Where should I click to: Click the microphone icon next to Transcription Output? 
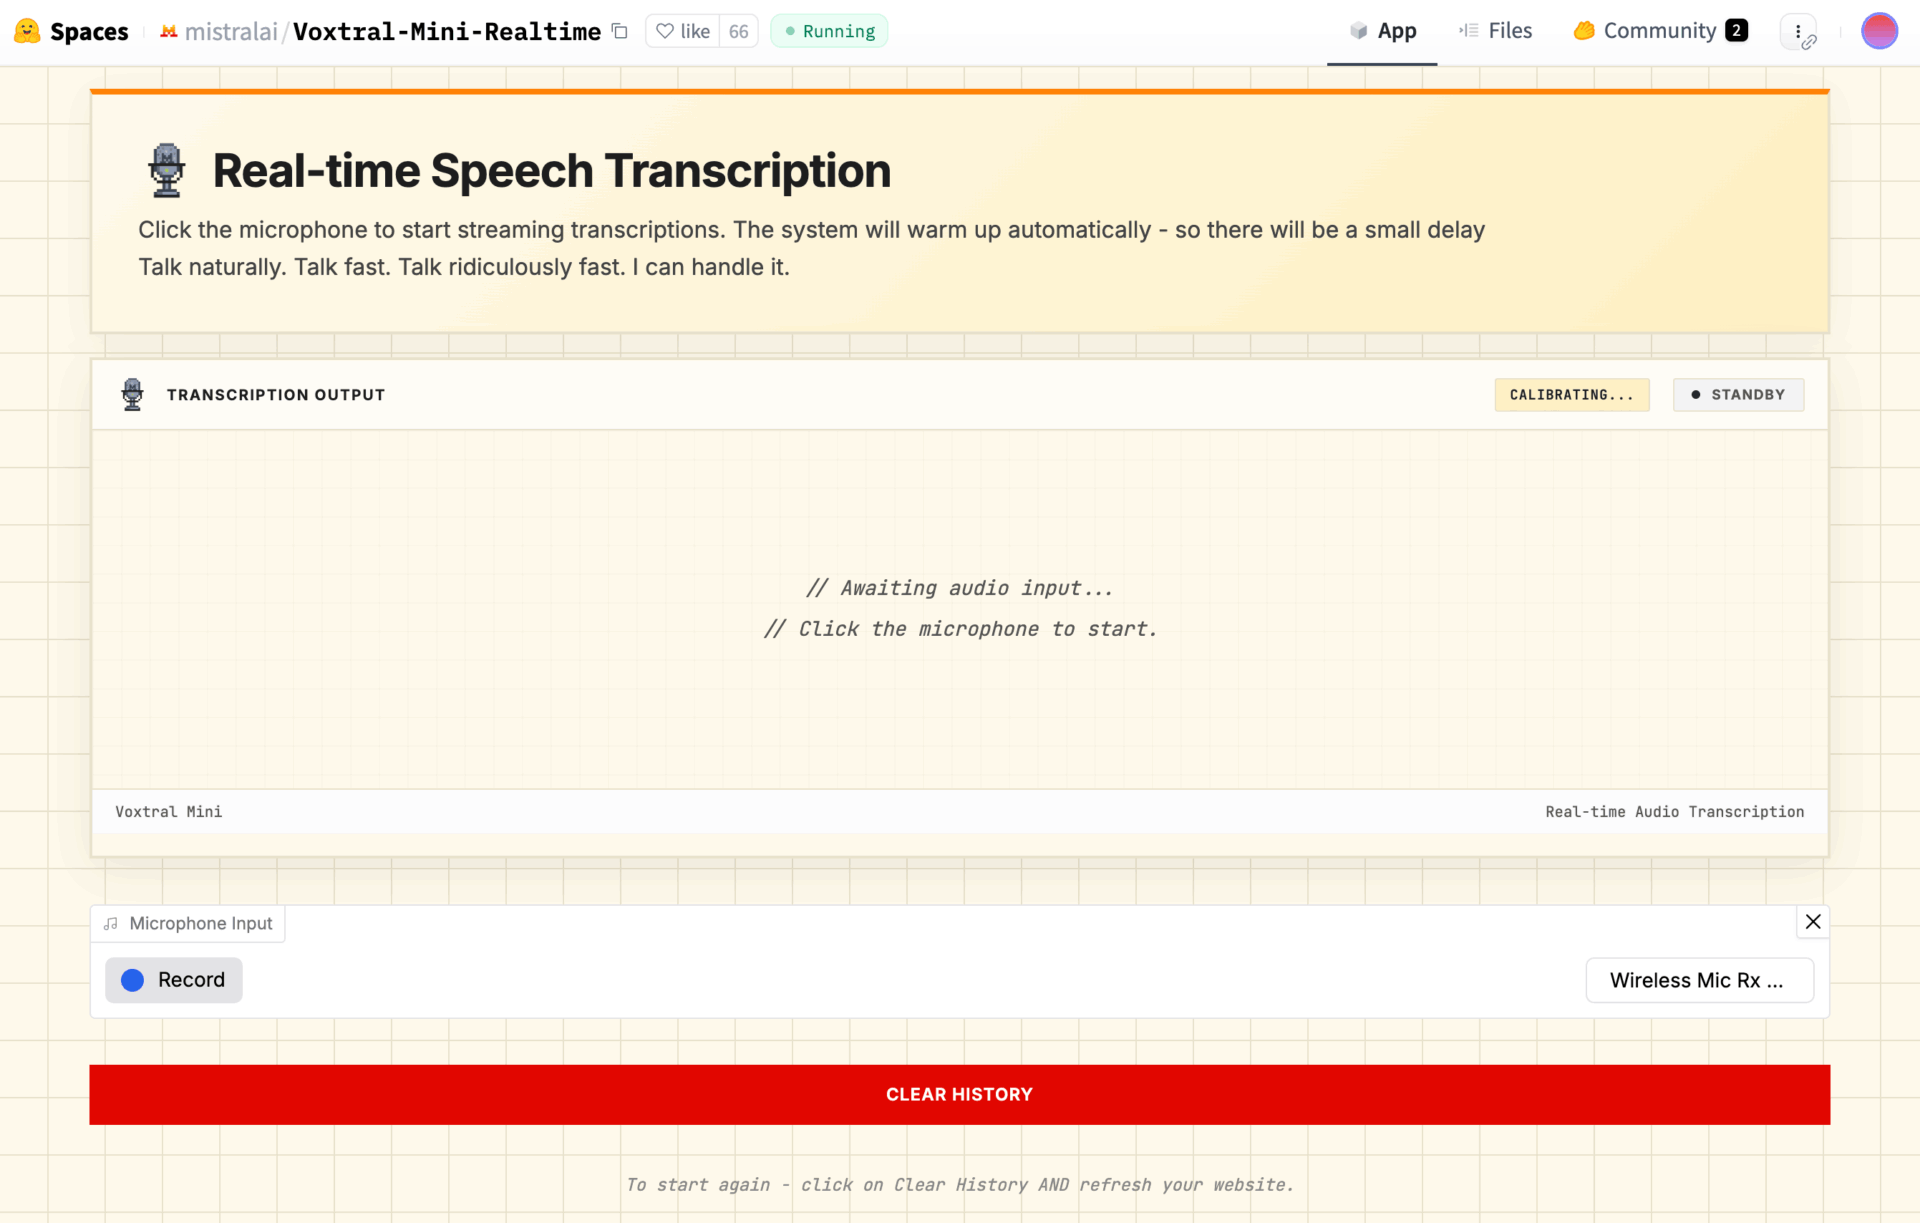(132, 394)
